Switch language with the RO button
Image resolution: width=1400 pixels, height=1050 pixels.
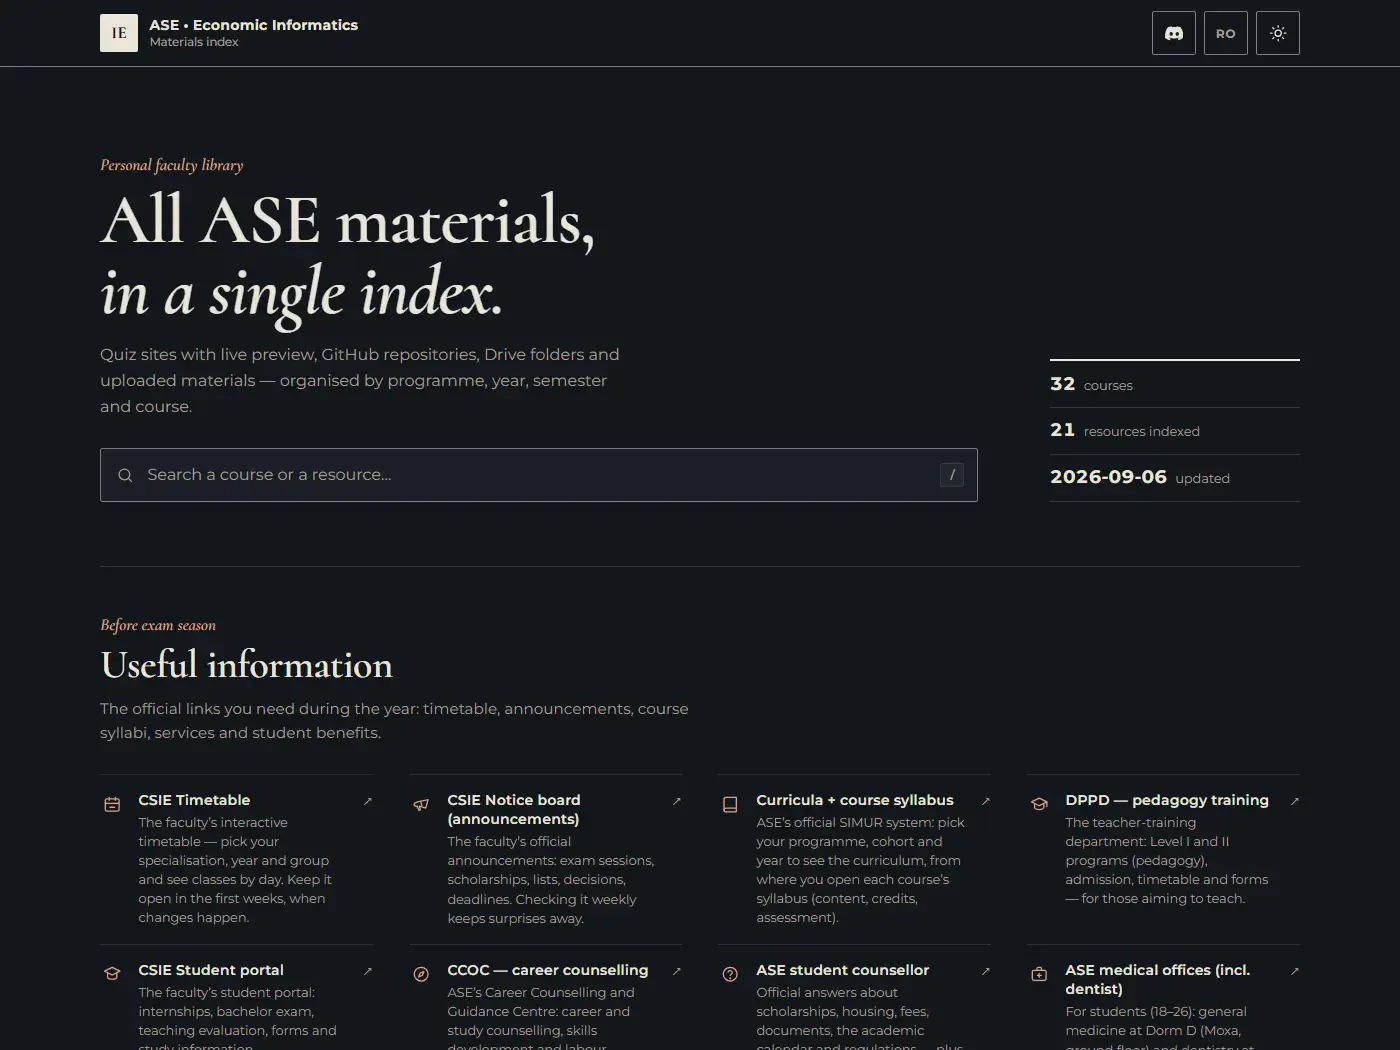(x=1226, y=33)
